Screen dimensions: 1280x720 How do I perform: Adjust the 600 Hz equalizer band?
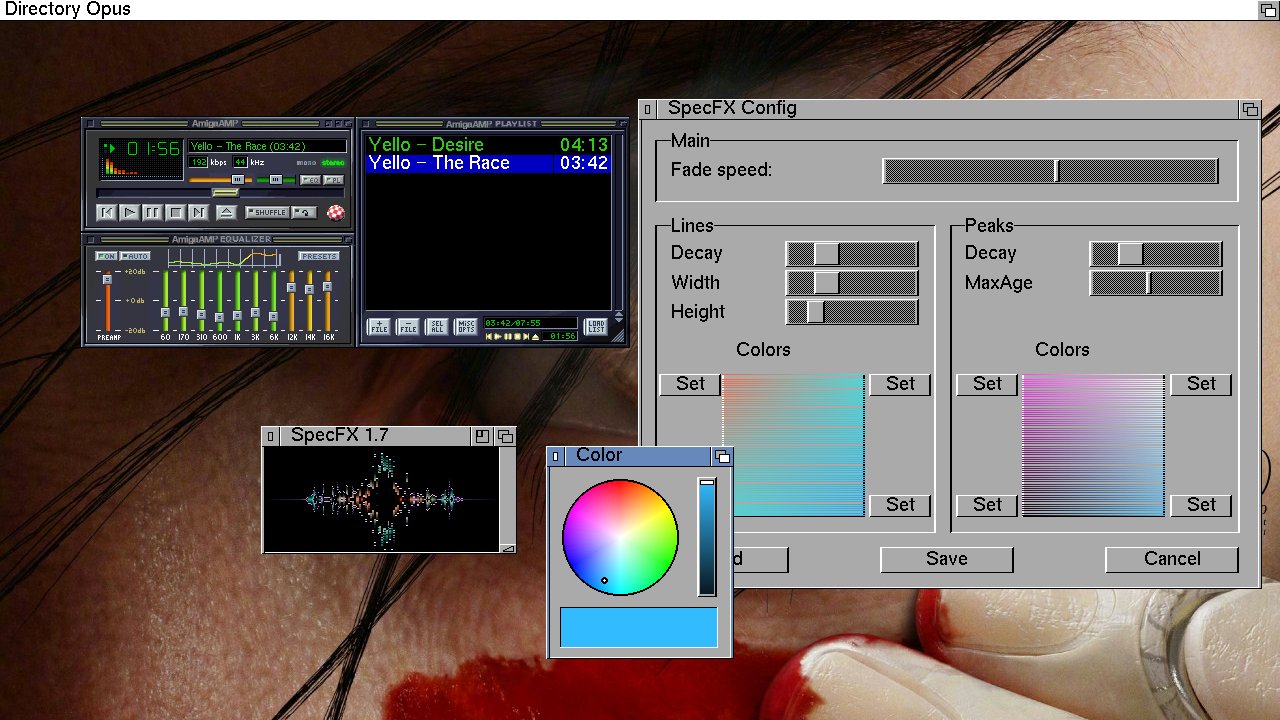coord(219,300)
